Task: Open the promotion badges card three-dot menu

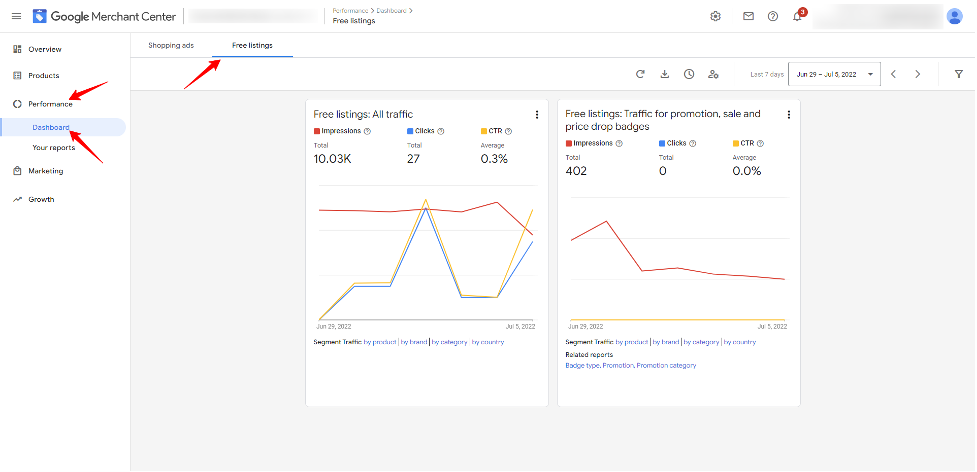Action: (x=789, y=115)
